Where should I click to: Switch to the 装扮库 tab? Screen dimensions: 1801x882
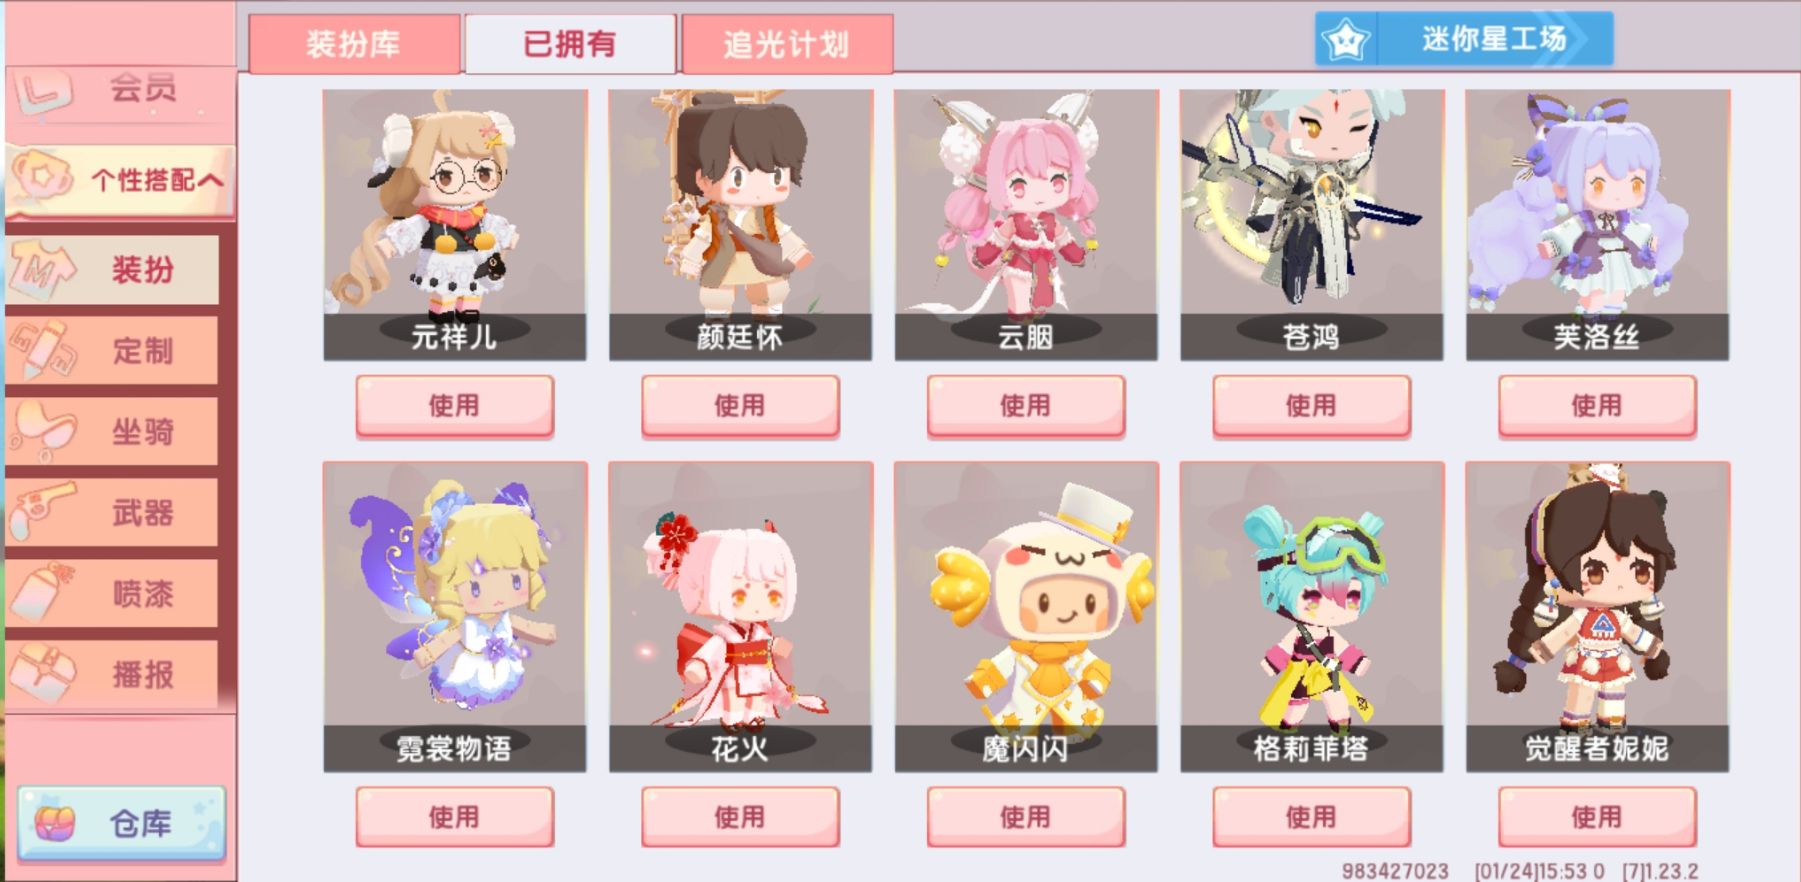354,44
